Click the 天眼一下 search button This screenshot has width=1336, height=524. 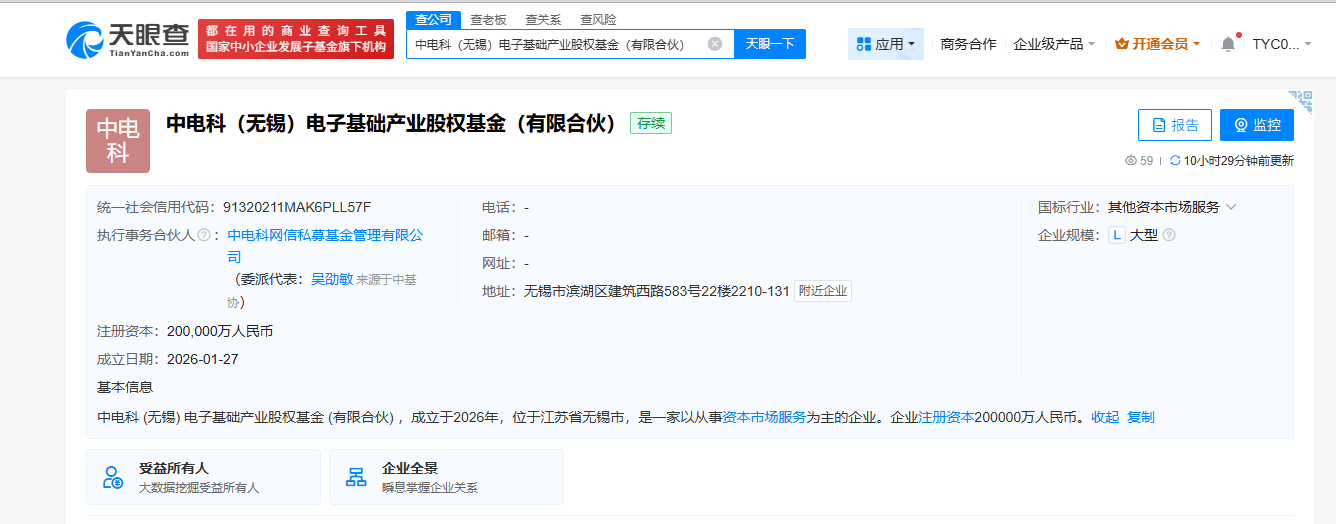770,44
